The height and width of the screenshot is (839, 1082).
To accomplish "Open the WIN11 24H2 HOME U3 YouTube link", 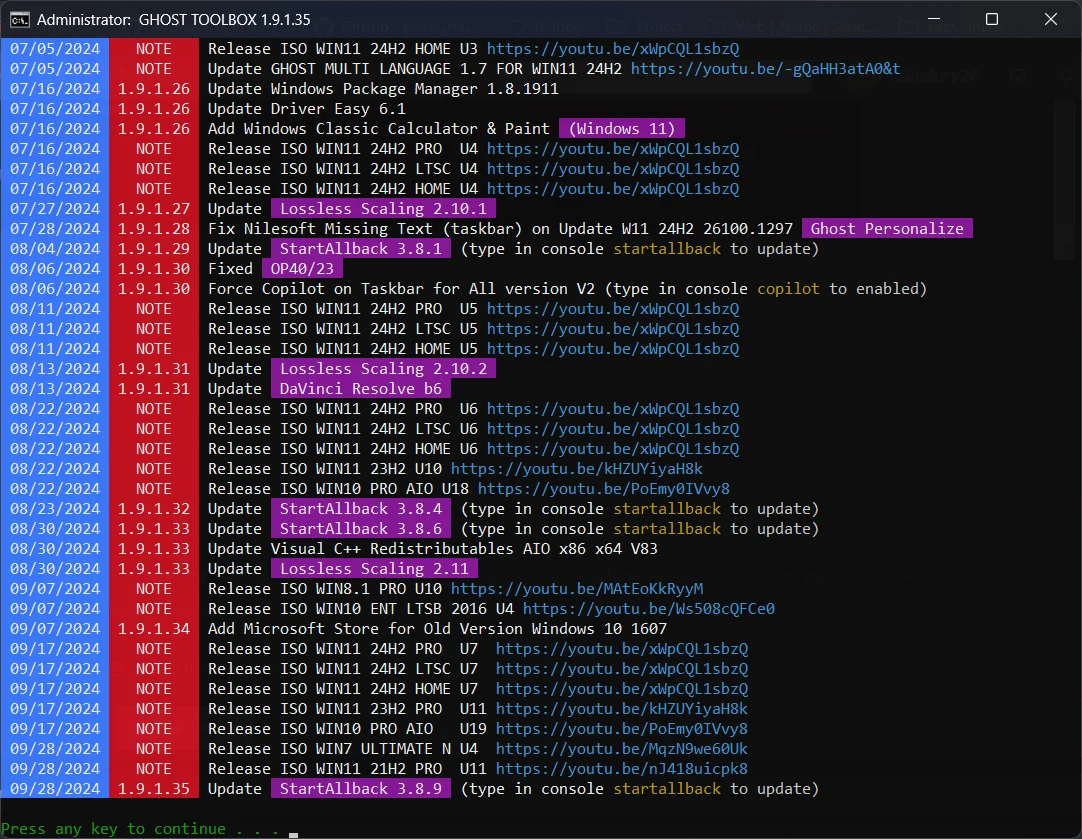I will click(x=613, y=49).
